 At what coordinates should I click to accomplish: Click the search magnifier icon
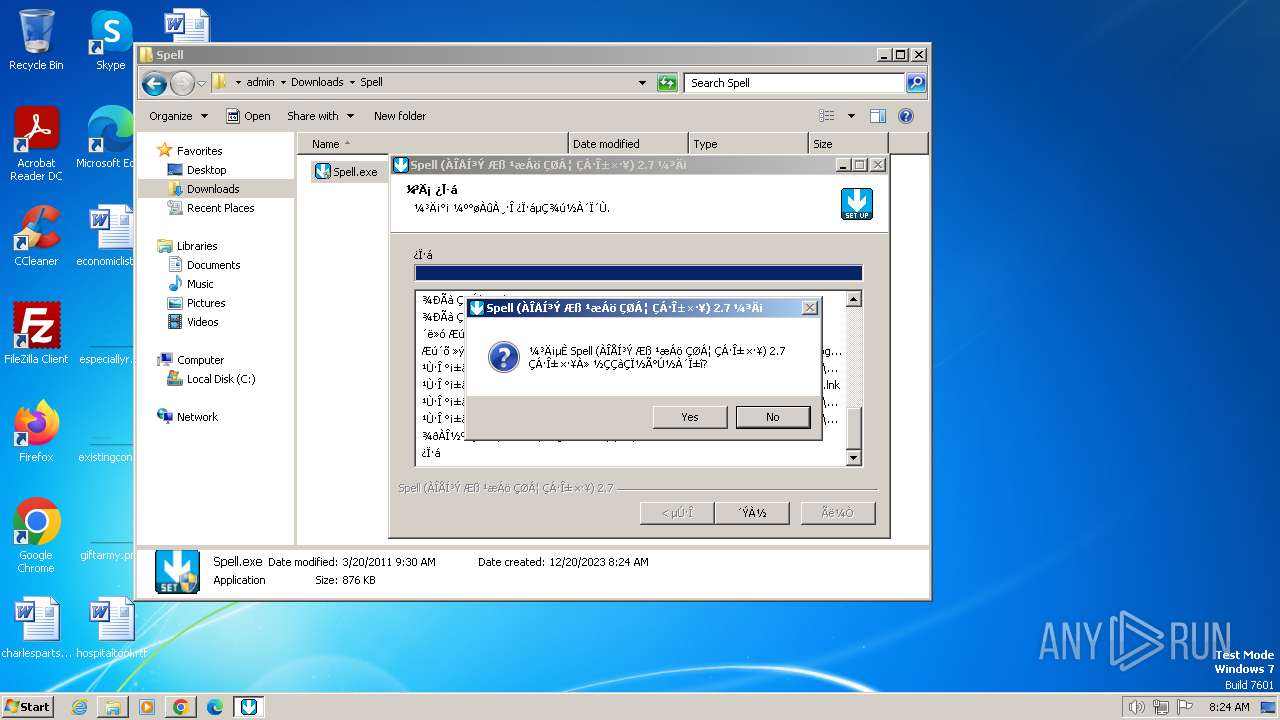(x=916, y=83)
